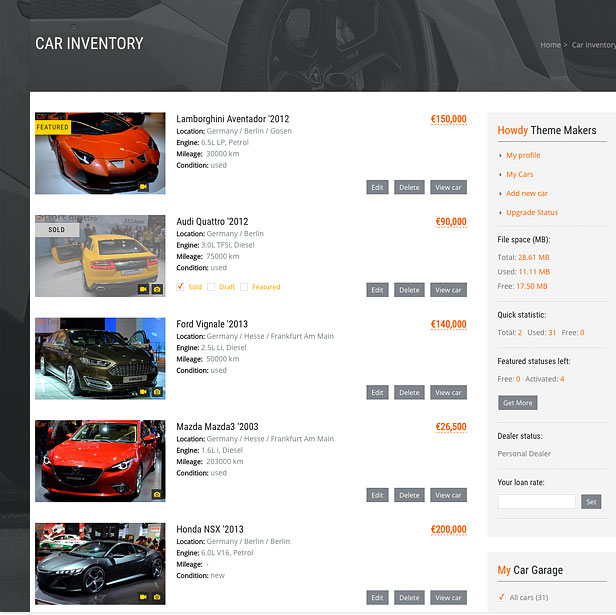Click video icon on Lamborghini Aventador thumbnail
Viewport: 616px width, 615px height.
tap(143, 186)
